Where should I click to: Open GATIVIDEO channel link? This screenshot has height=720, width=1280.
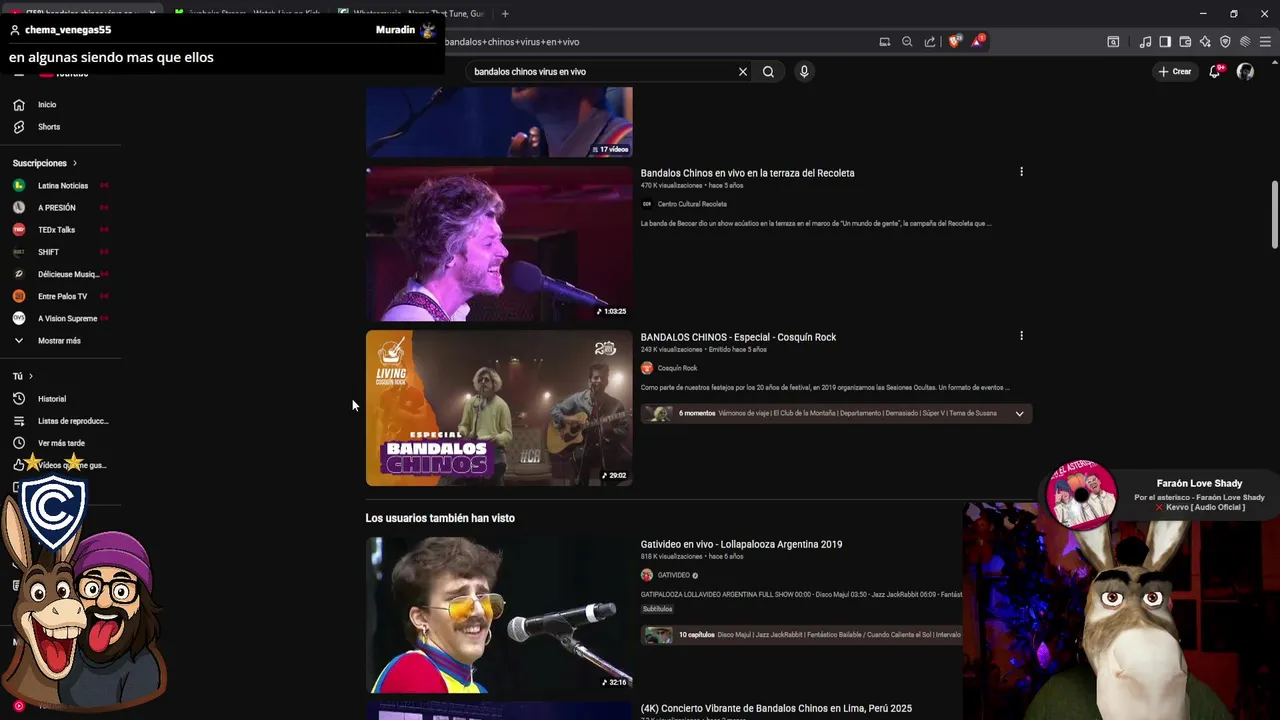click(673, 575)
